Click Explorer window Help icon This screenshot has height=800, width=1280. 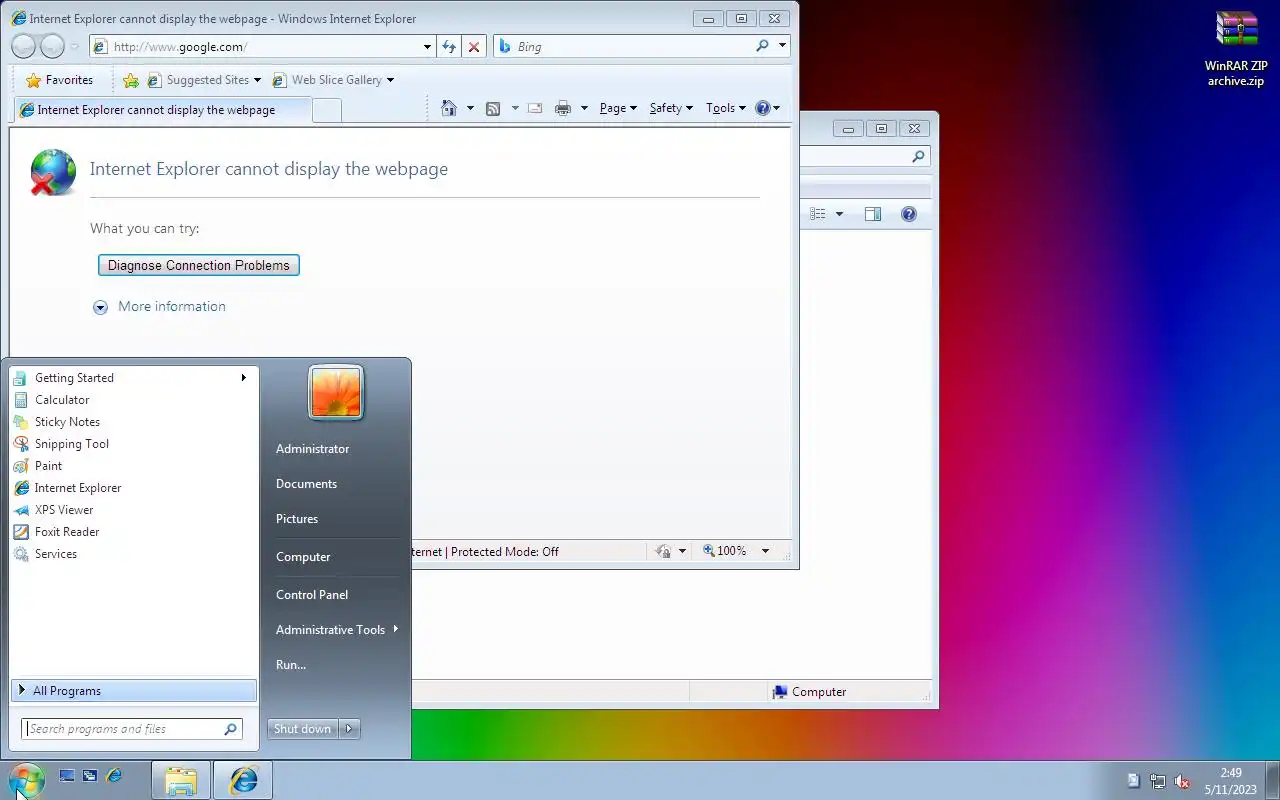point(909,214)
